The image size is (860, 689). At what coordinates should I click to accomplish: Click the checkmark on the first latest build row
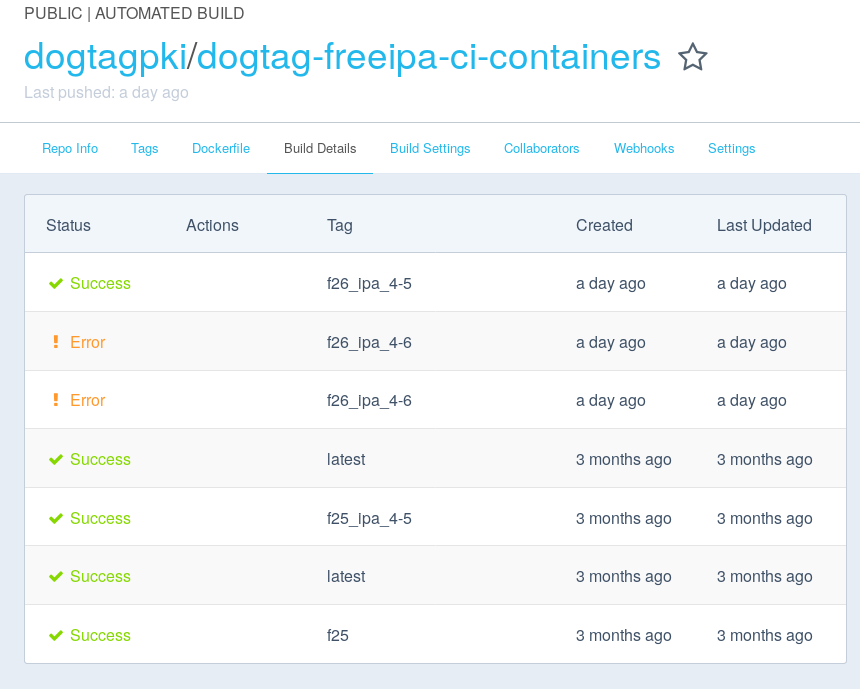point(56,458)
